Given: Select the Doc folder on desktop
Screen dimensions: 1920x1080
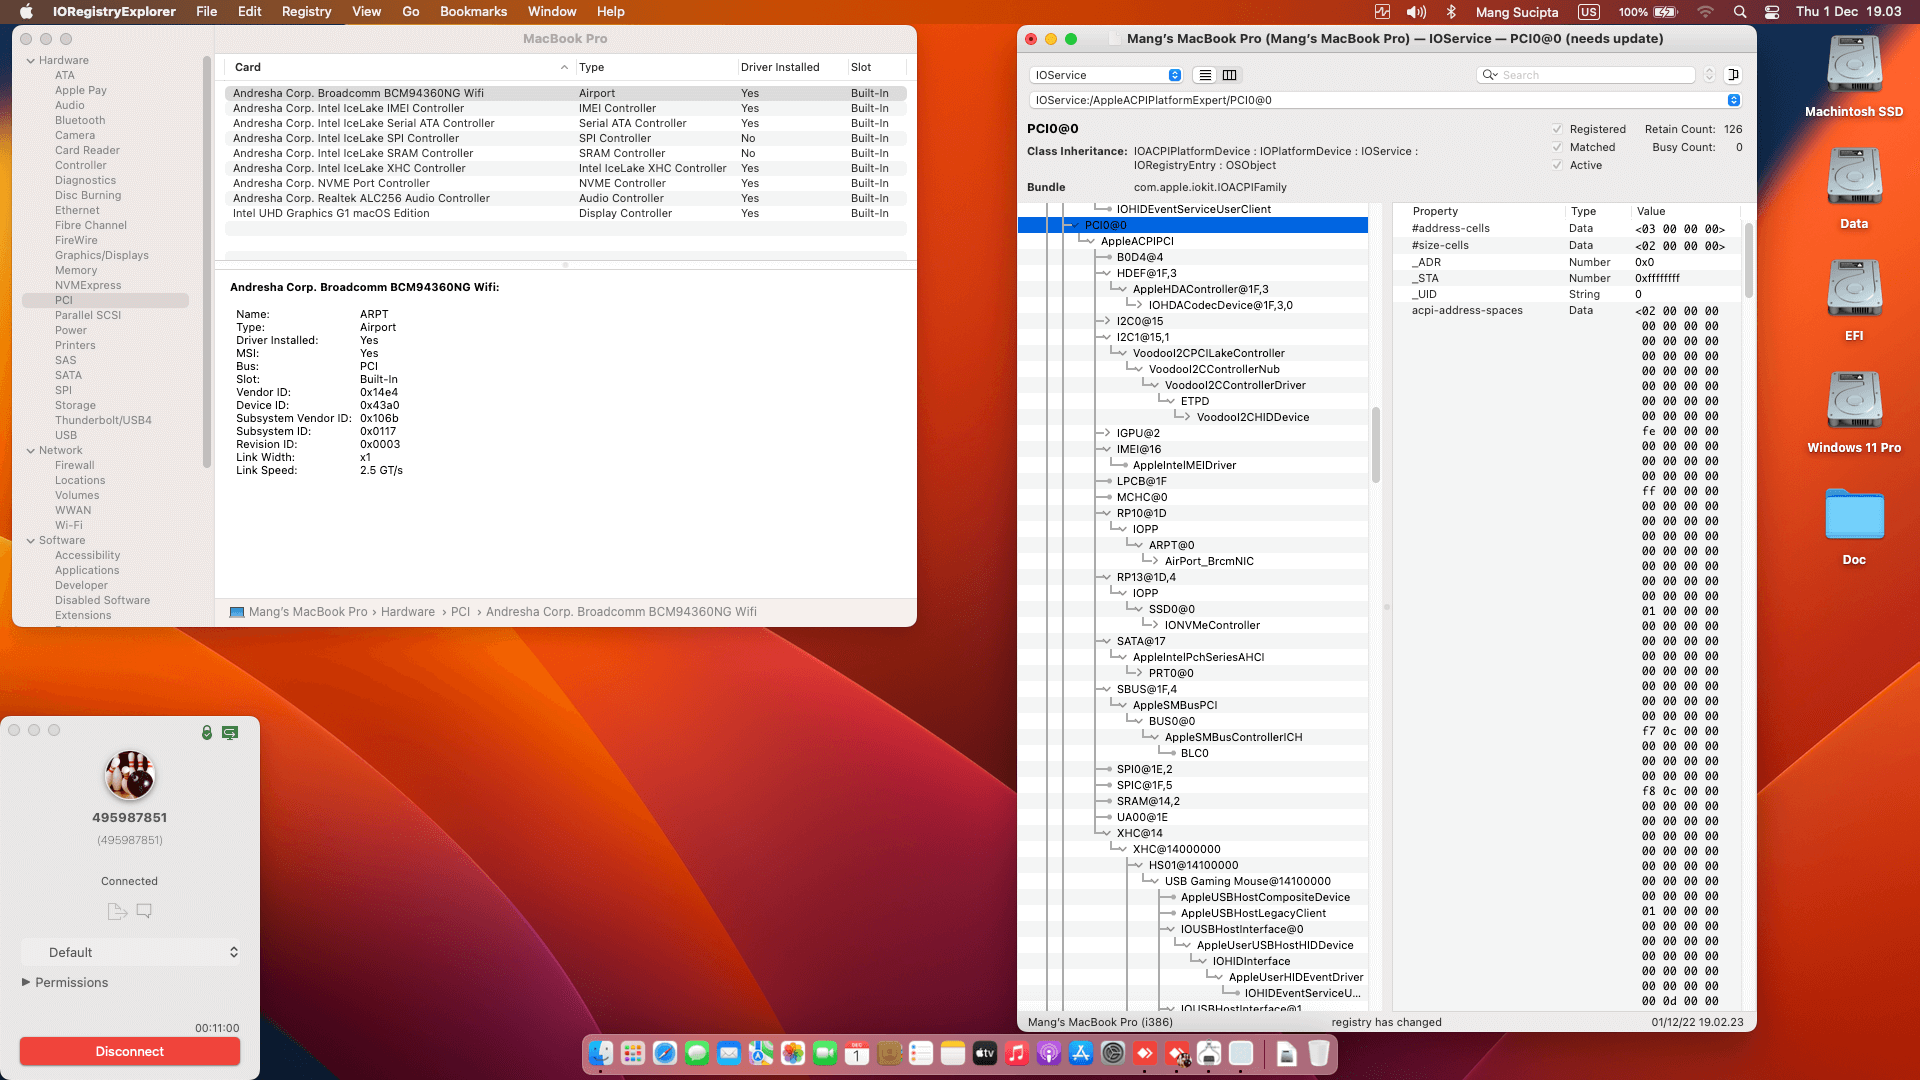Looking at the screenshot, I should pos(1854,515).
